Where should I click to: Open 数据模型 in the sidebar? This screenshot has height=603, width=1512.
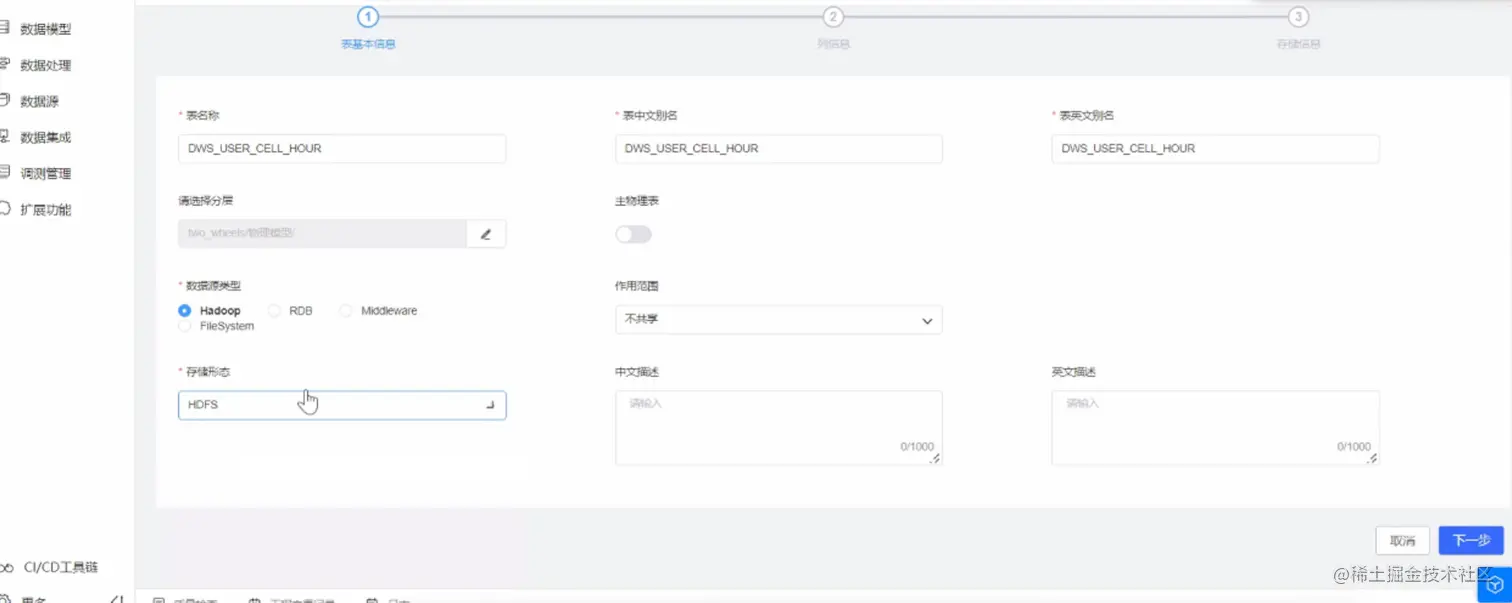tap(46, 30)
